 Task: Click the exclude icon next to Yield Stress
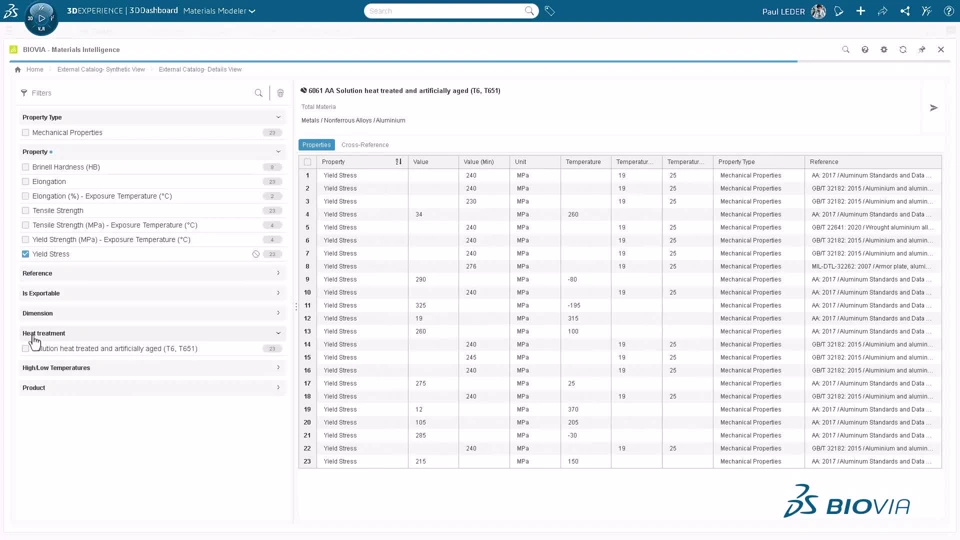pyautogui.click(x=256, y=254)
